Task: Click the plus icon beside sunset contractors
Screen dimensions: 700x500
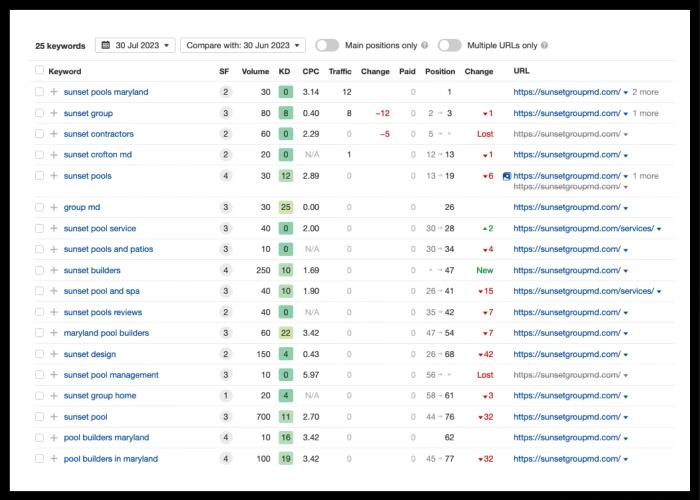Action: pyautogui.click(x=54, y=134)
